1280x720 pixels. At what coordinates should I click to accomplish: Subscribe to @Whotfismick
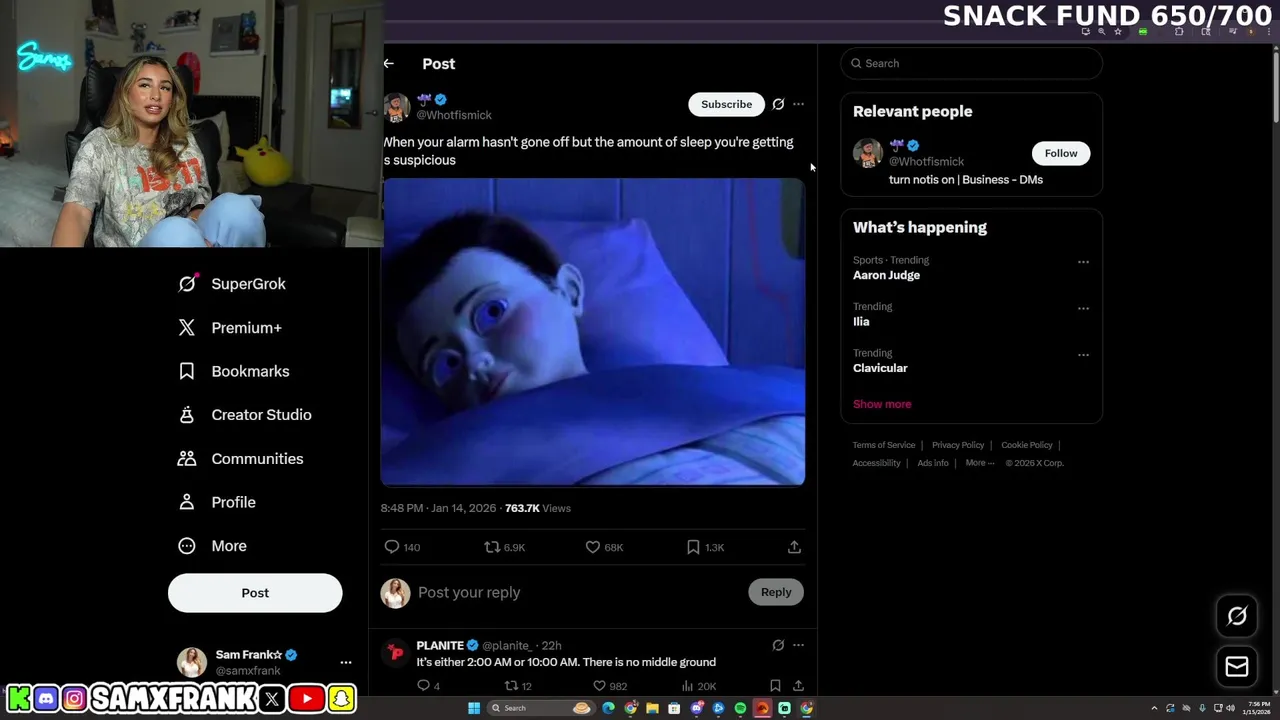726,104
